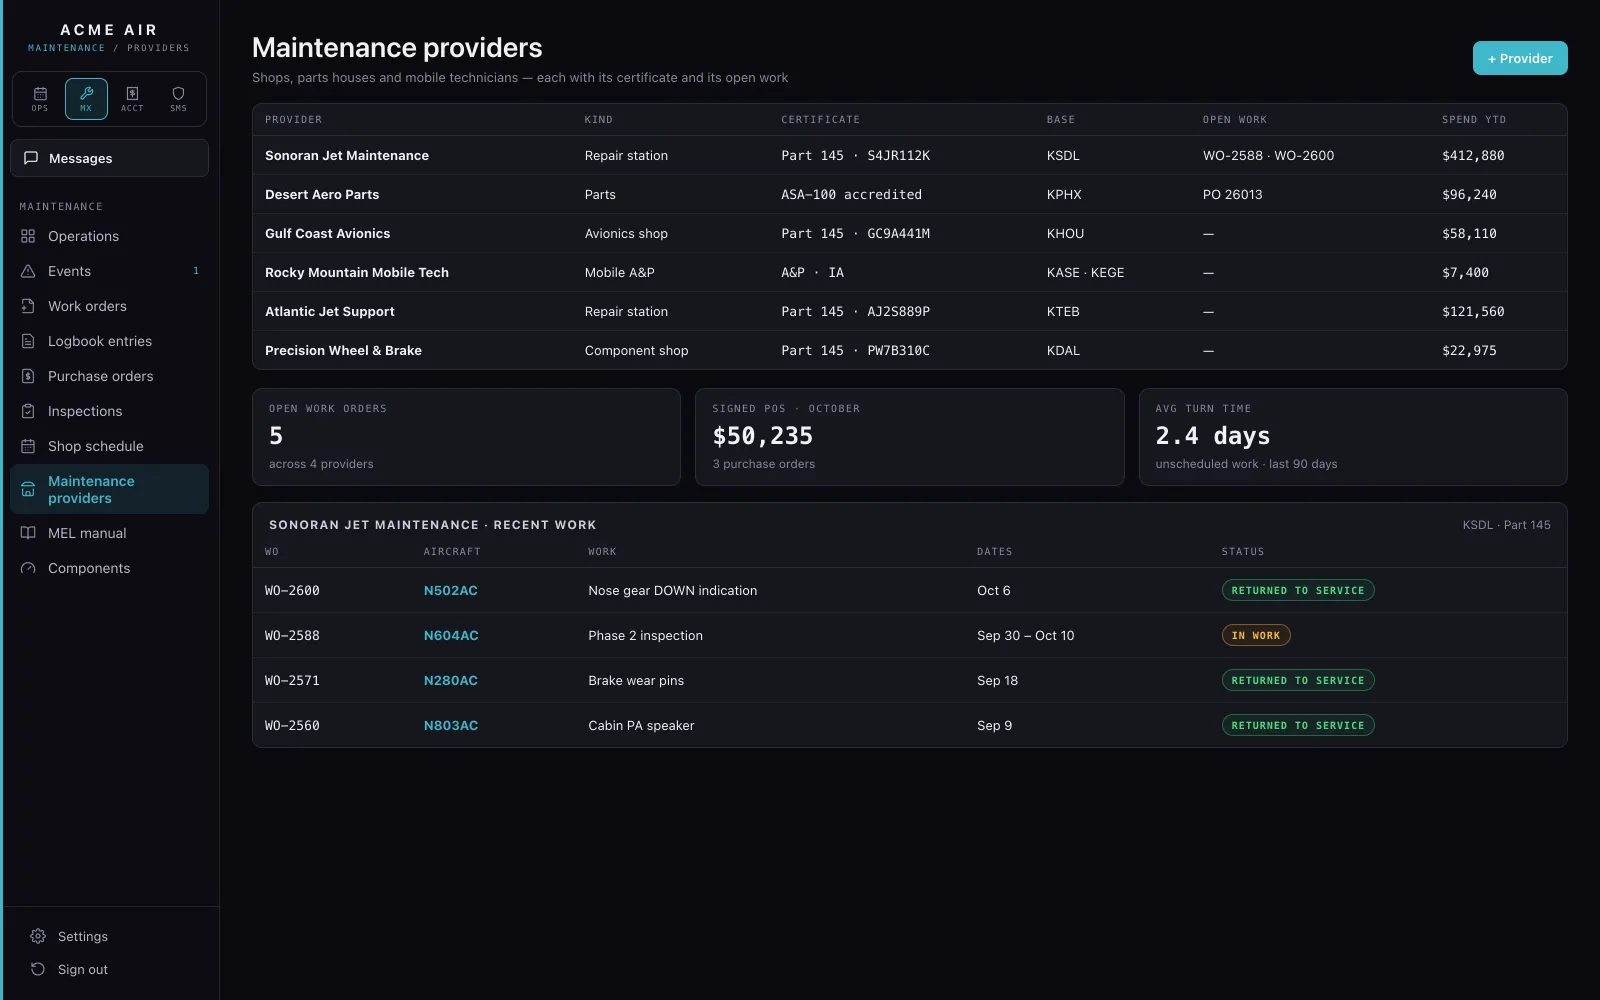Click the Operations grid icon

point(28,236)
